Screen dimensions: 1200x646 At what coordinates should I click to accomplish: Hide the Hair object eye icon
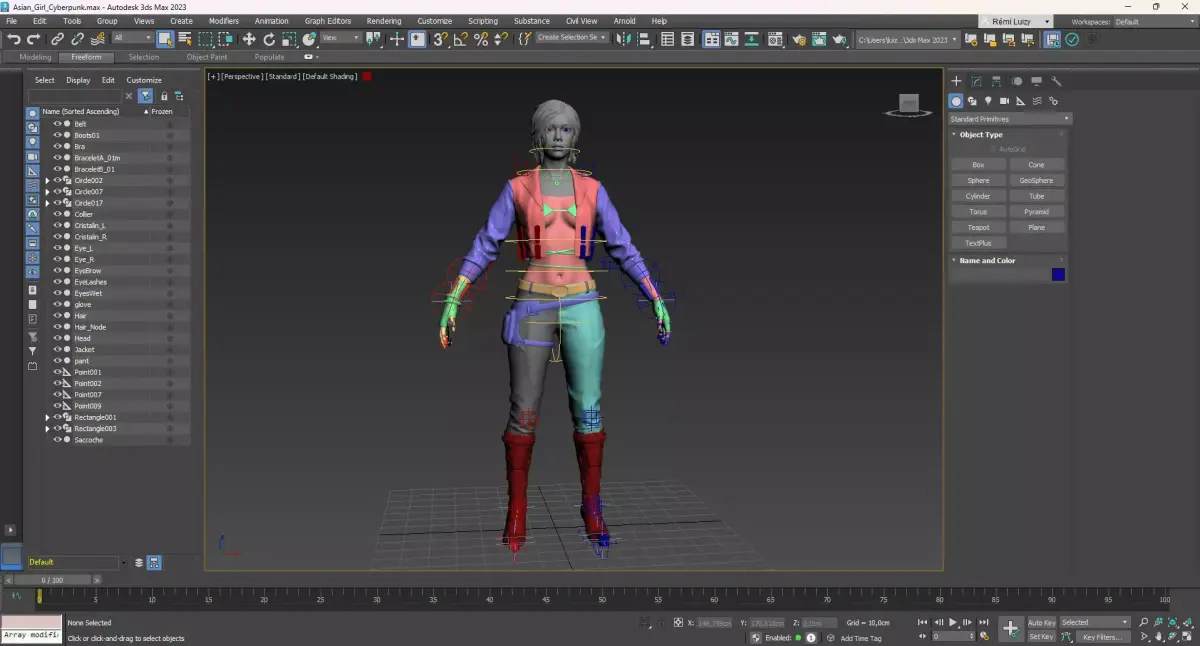click(x=57, y=316)
